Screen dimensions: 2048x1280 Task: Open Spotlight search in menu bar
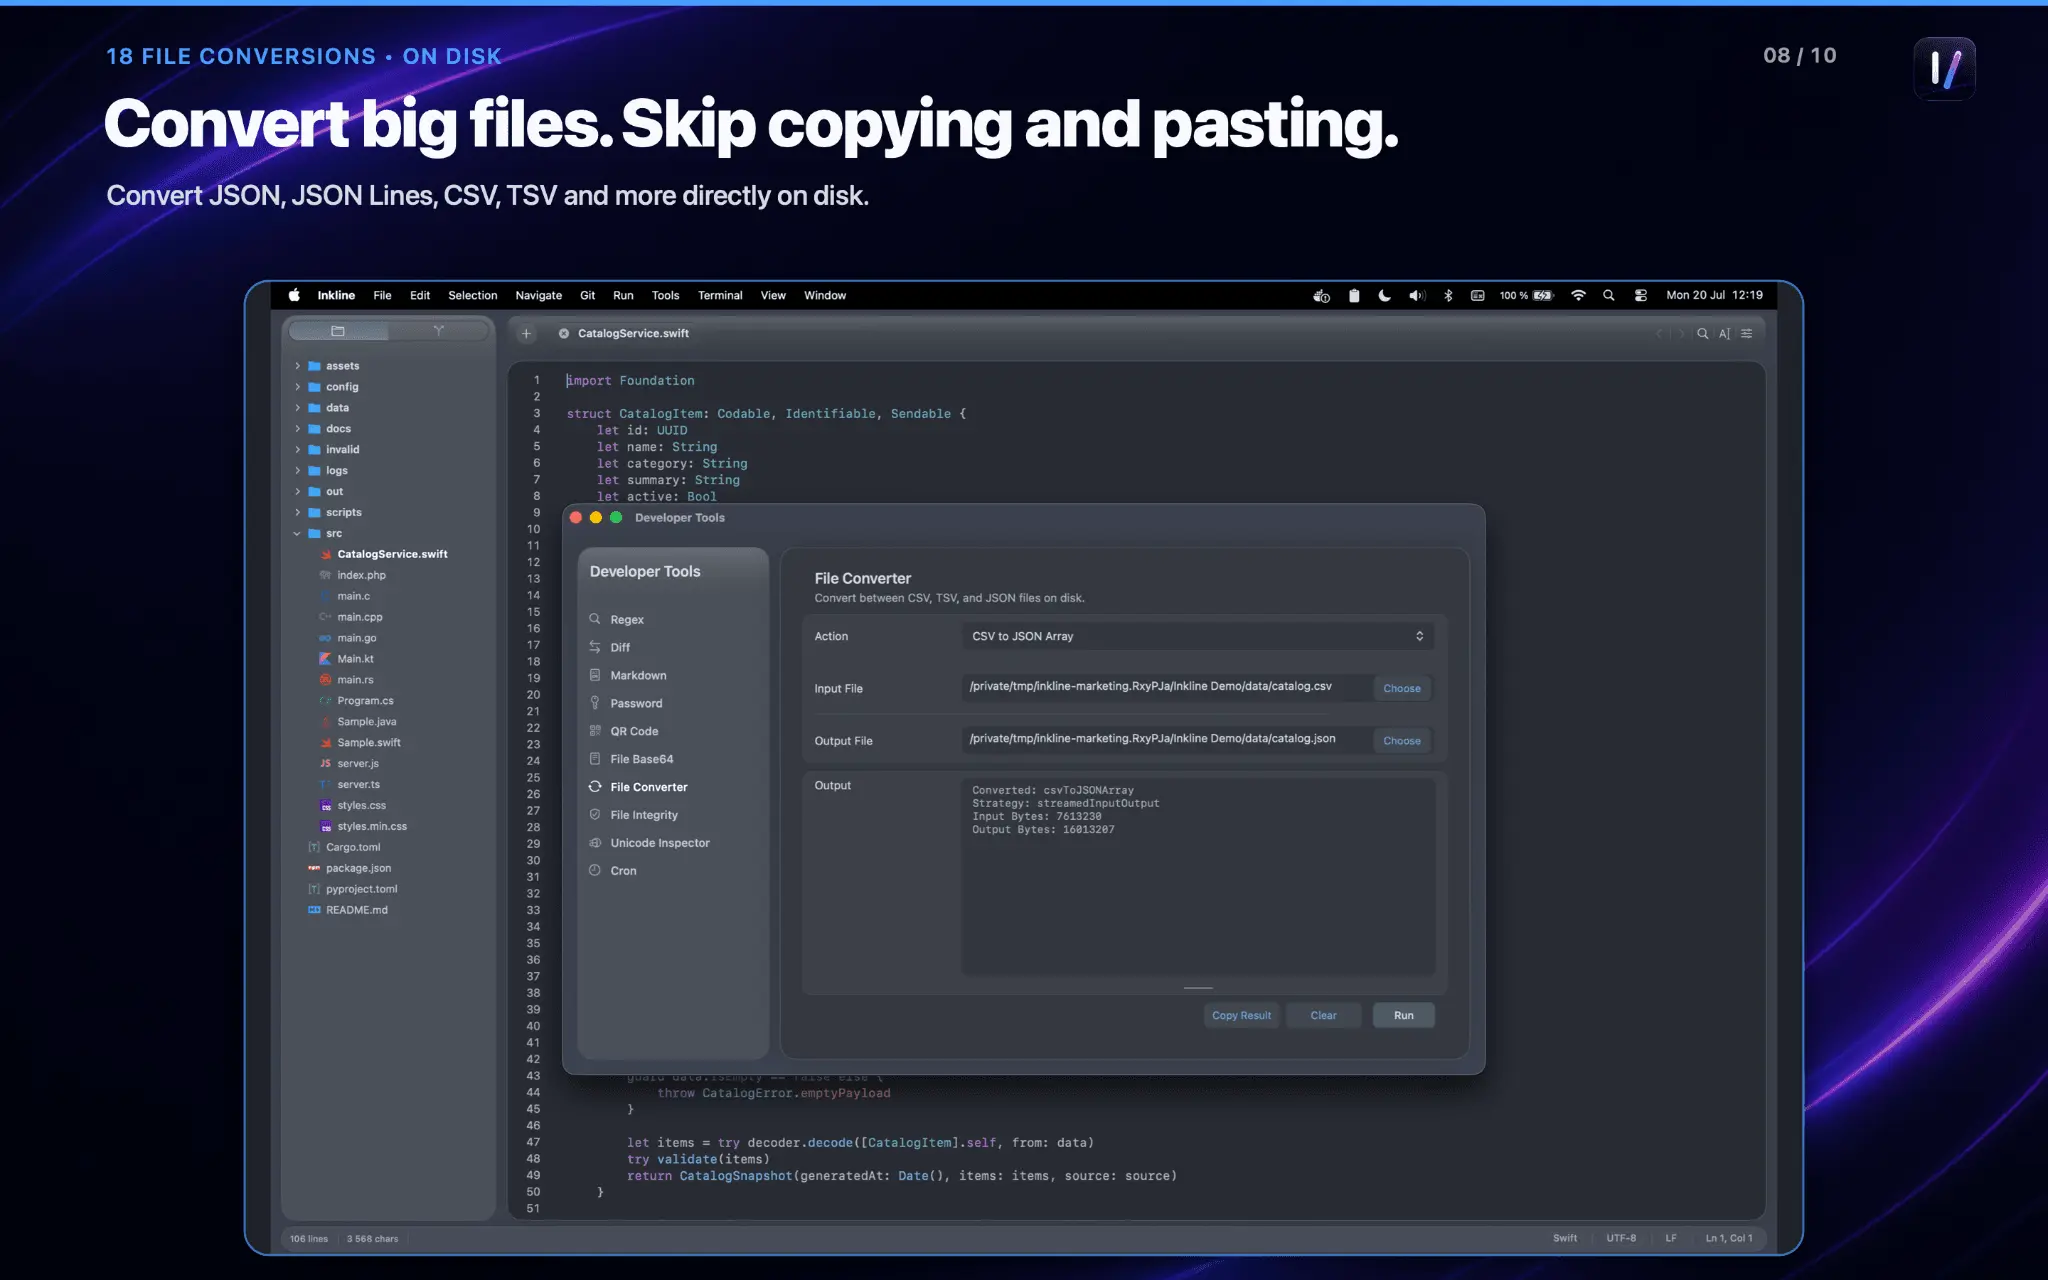coord(1608,296)
